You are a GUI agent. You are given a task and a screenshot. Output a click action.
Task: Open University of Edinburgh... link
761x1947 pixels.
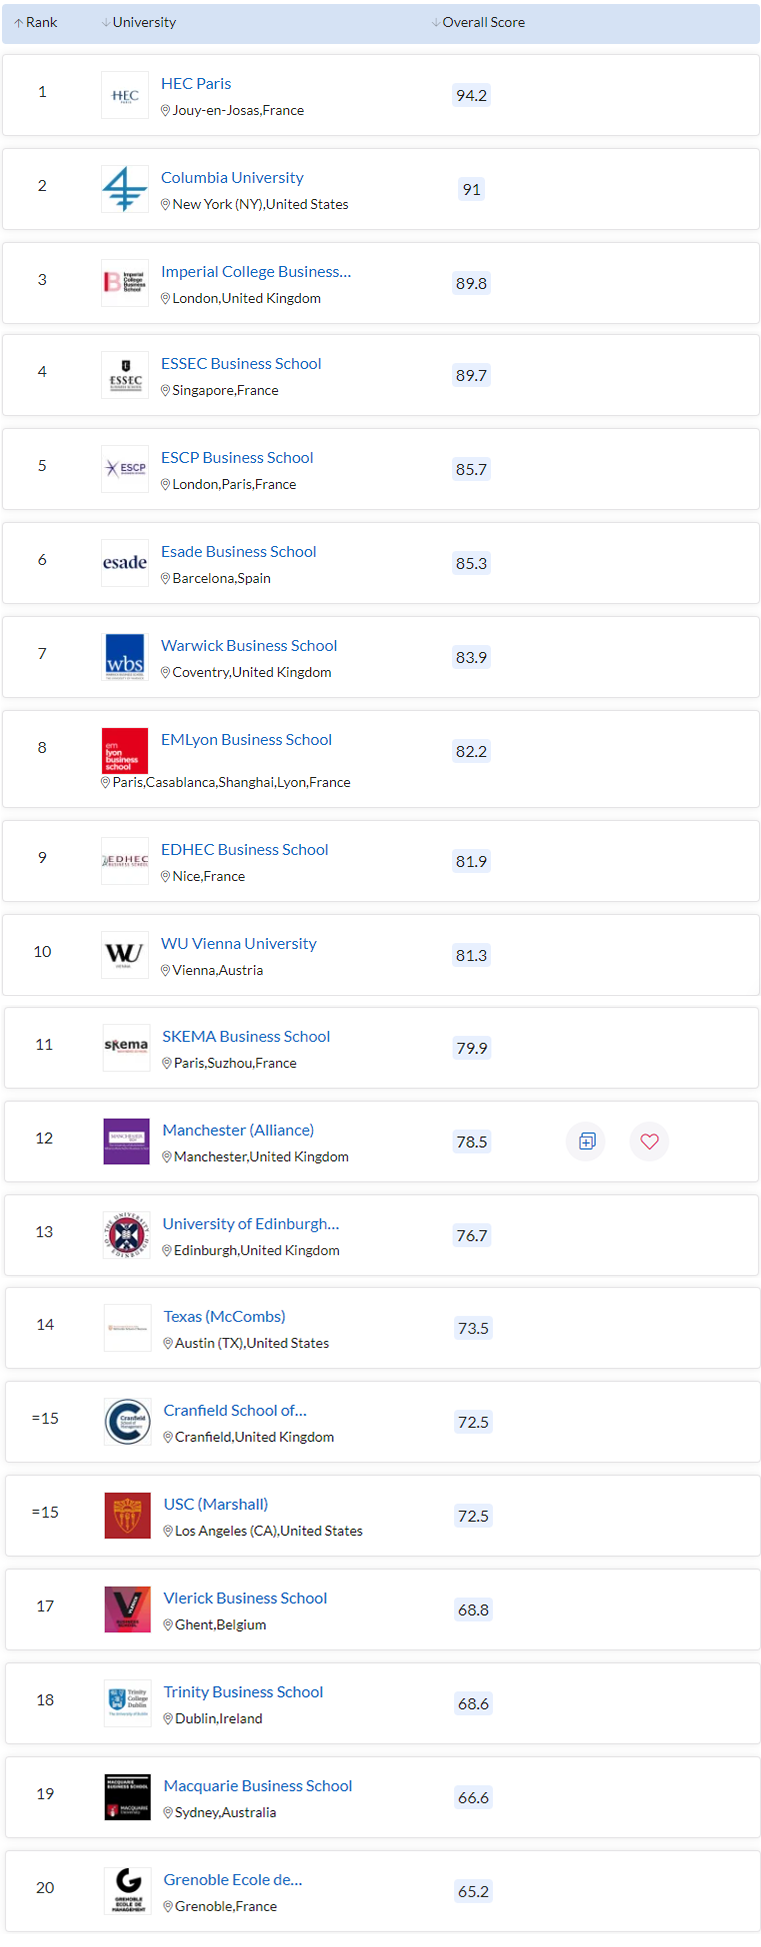coord(251,1224)
